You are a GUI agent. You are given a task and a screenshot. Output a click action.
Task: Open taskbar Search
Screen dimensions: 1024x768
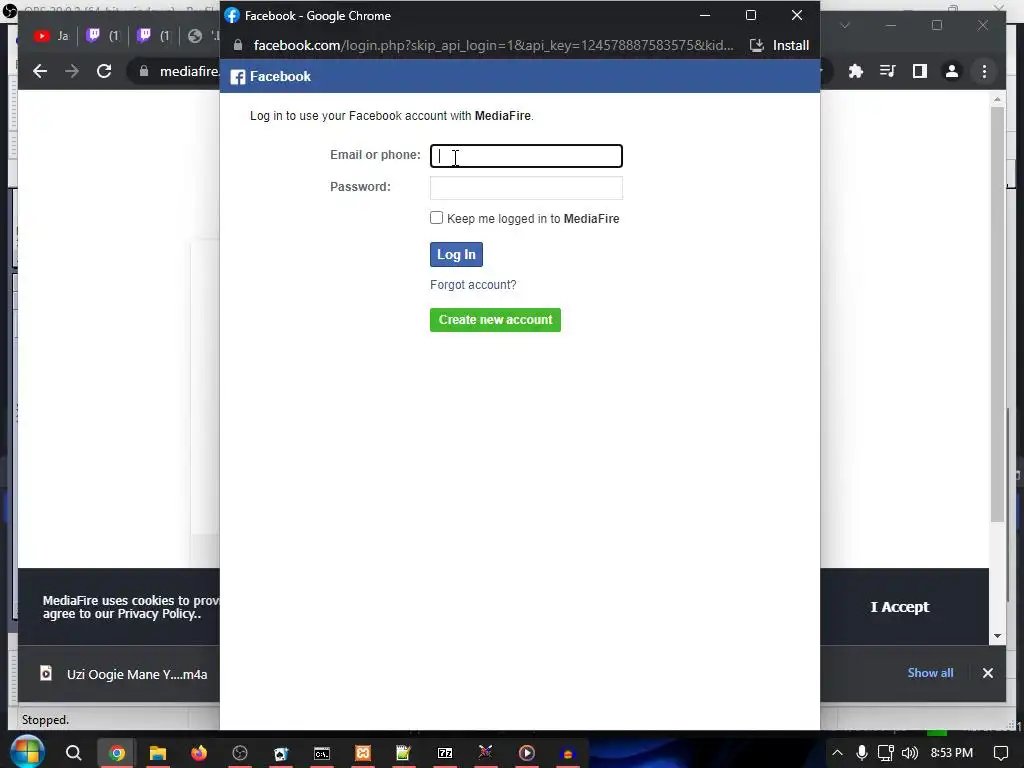73,753
